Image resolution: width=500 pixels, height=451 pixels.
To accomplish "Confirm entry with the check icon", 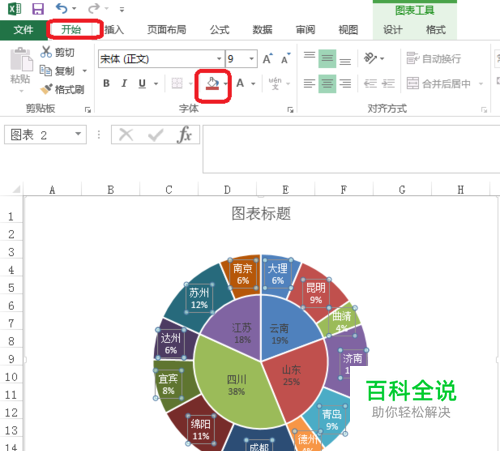I will [x=155, y=135].
